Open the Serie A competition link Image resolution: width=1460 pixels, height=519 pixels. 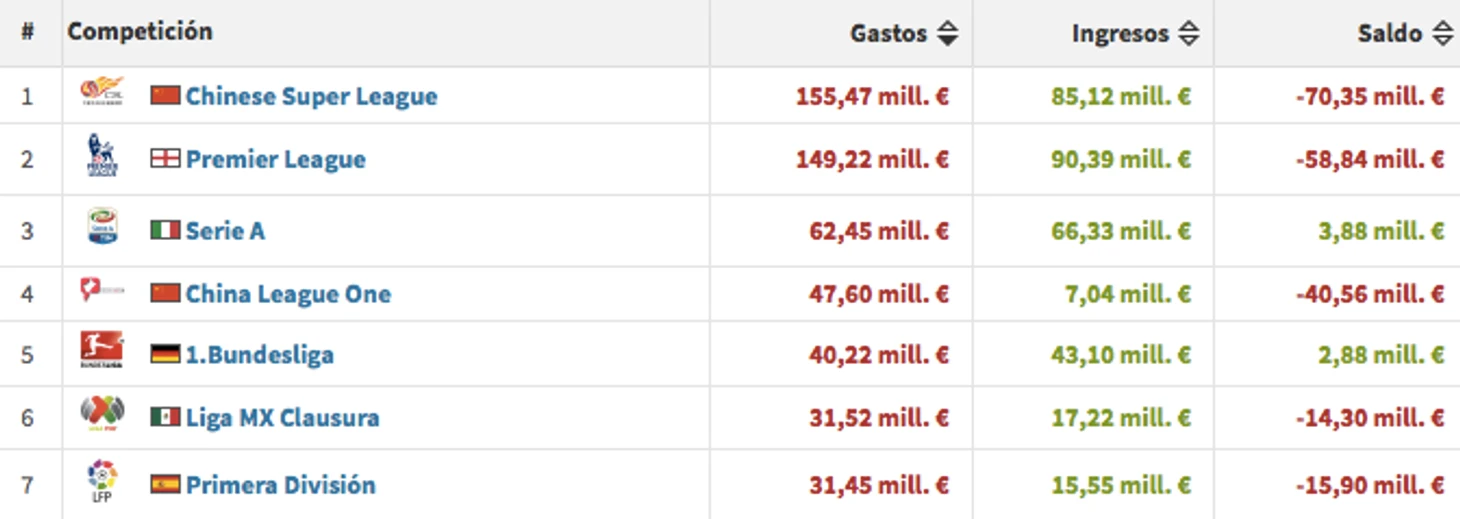(x=225, y=231)
